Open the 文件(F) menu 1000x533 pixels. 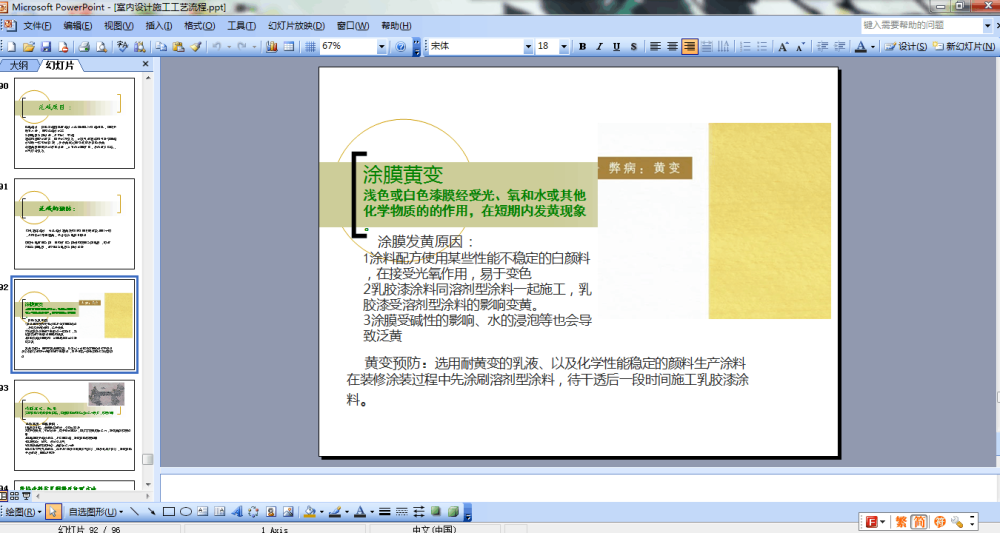coord(37,26)
